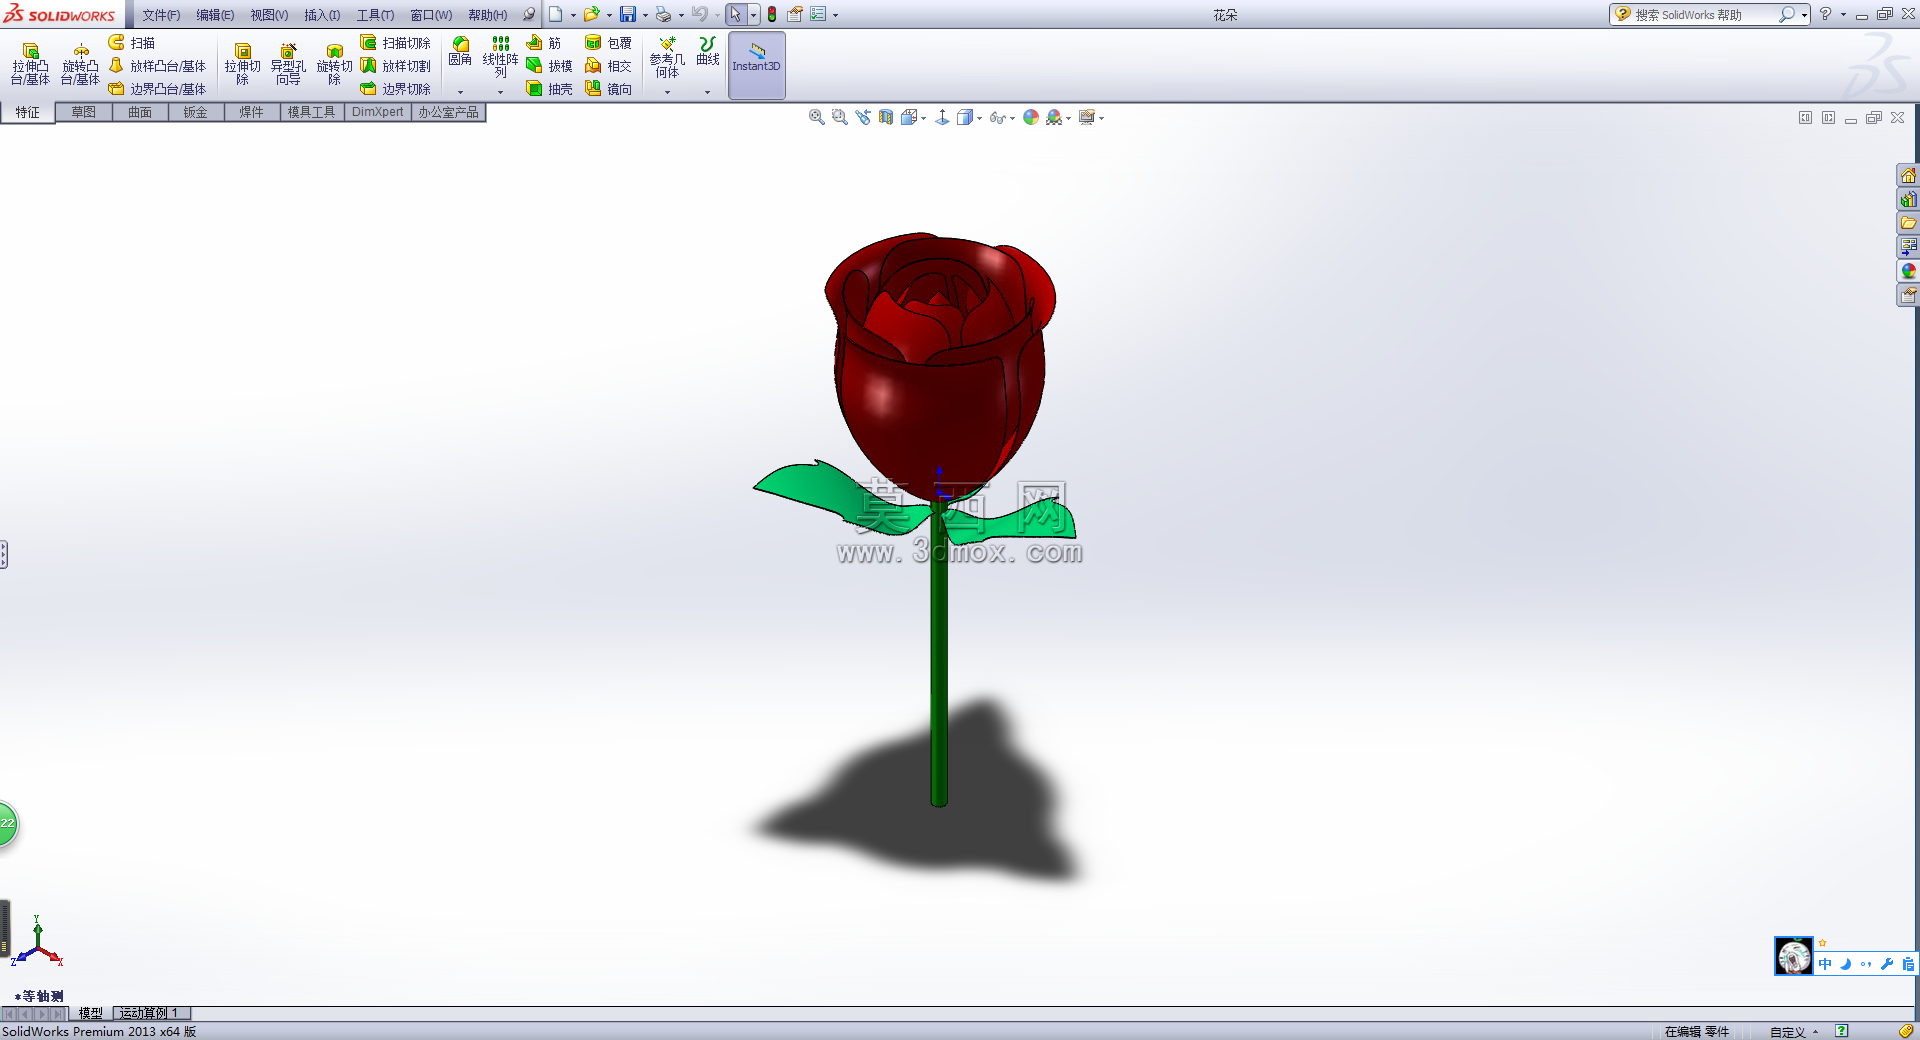The image size is (1920, 1040).
Task: Open the 曲线 curves tool
Action: point(708,52)
